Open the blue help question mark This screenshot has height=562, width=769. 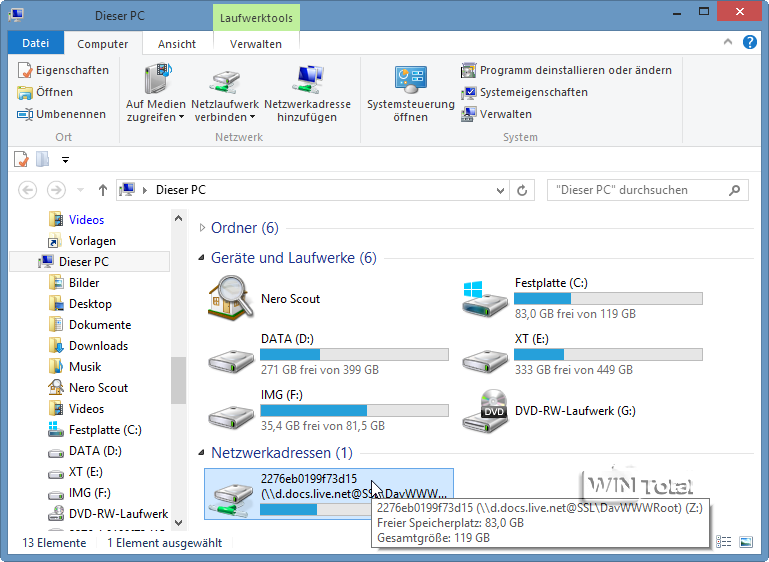749,42
